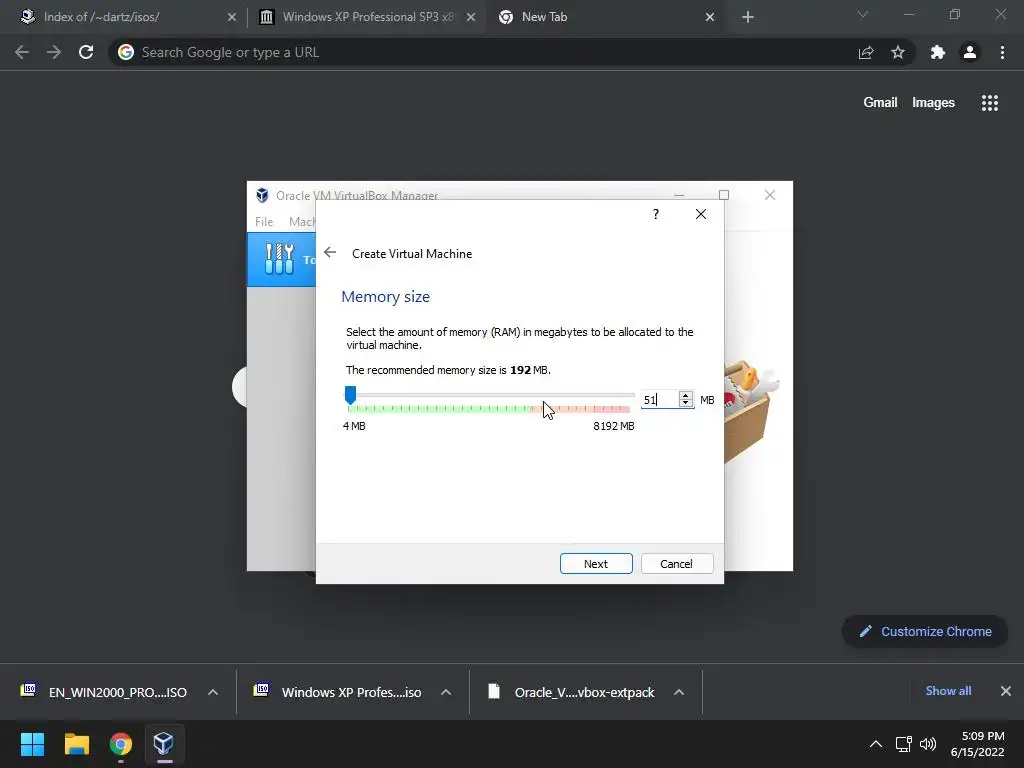Image resolution: width=1024 pixels, height=768 pixels.
Task: Close the Index of /~dartz/isos/ tab
Action: tap(232, 18)
